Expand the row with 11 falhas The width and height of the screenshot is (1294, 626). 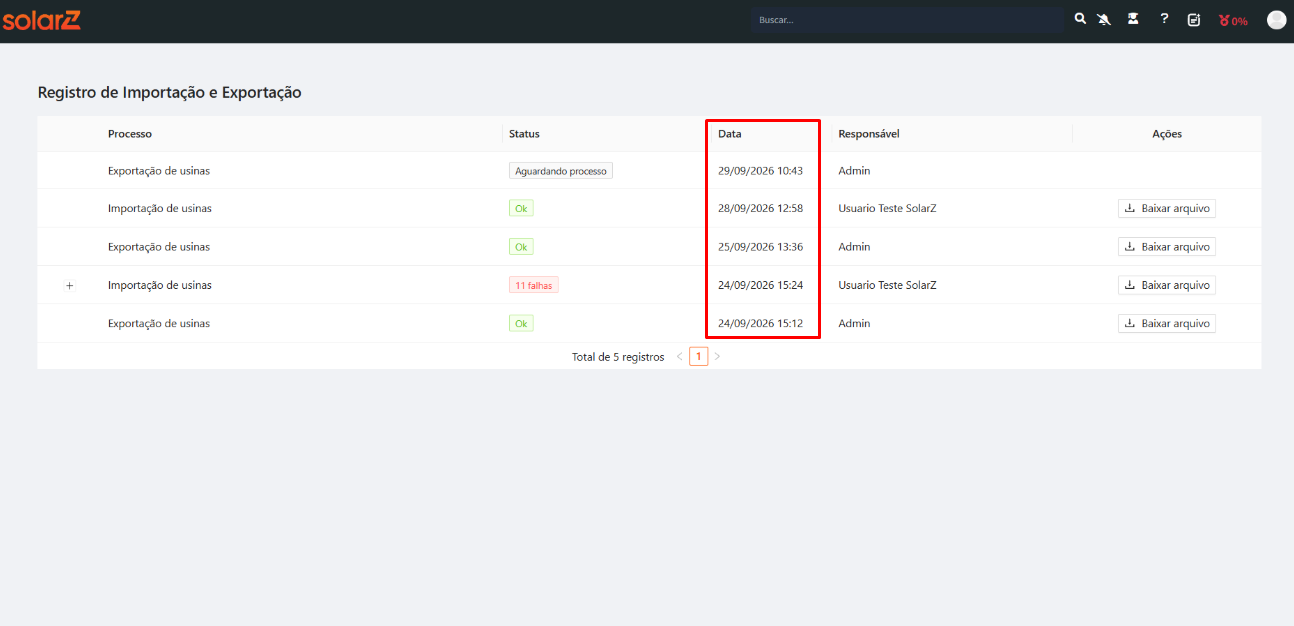(70, 286)
